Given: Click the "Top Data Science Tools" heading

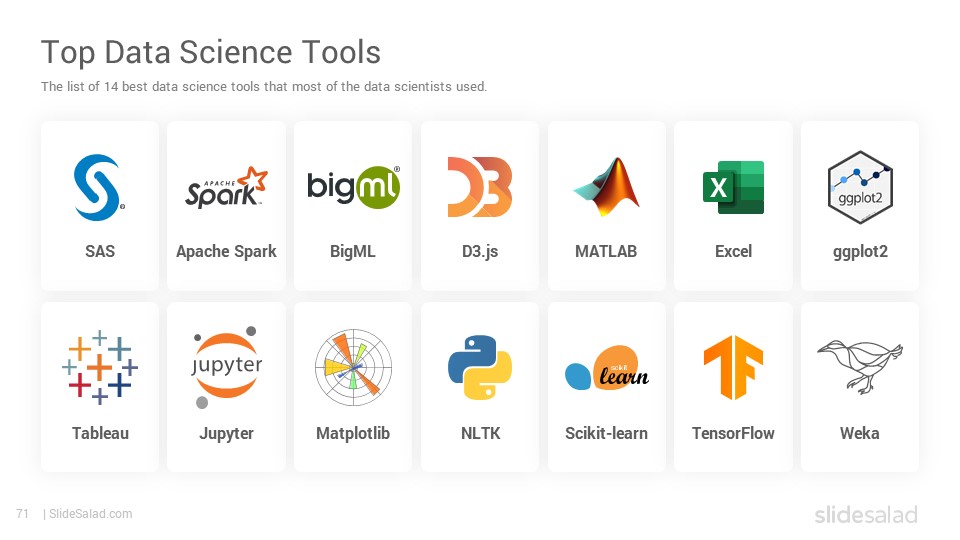Looking at the screenshot, I should 211,53.
